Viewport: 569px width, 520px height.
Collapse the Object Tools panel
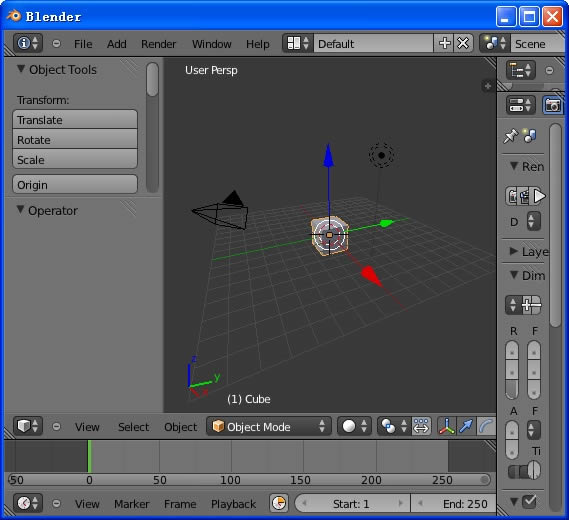21,69
